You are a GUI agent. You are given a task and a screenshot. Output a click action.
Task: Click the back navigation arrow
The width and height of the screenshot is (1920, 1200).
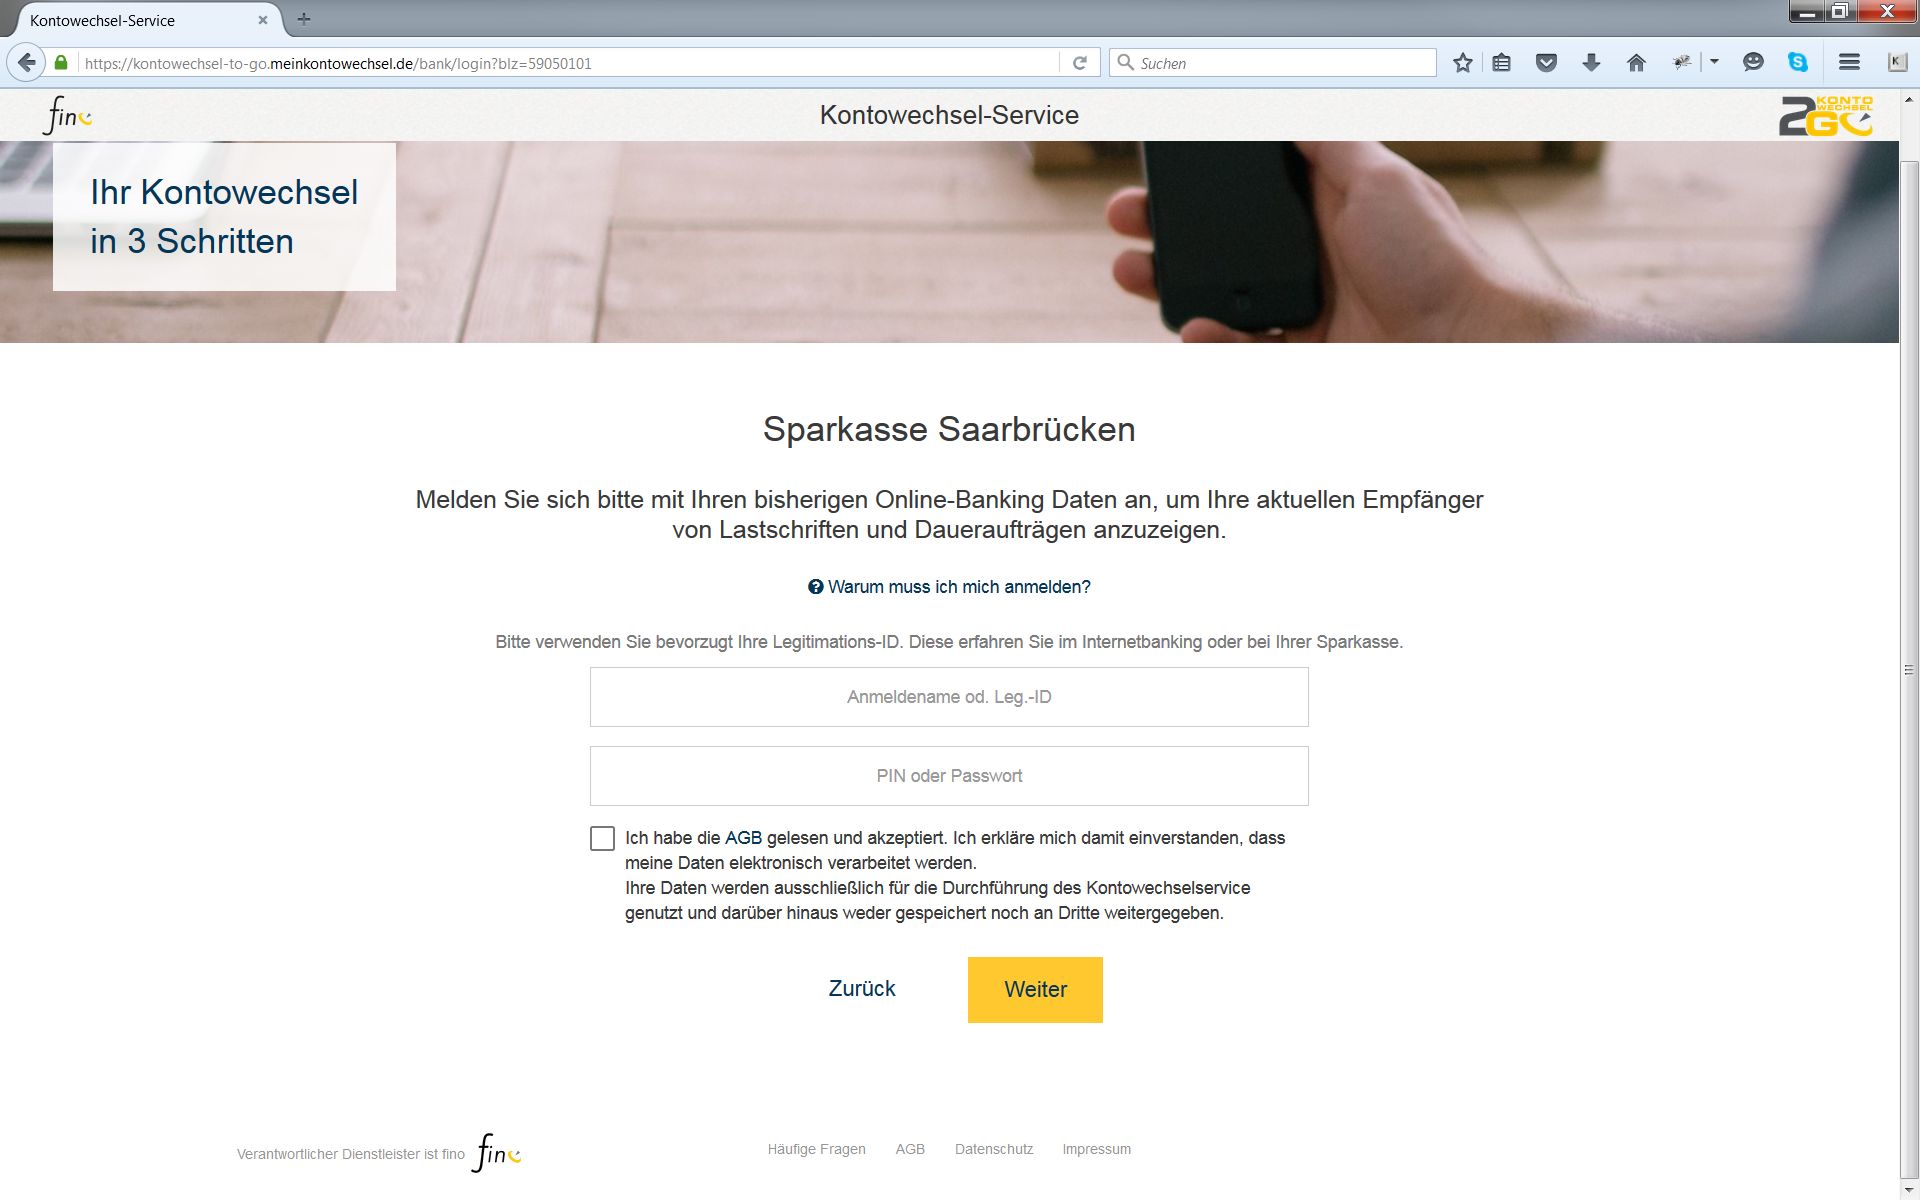point(27,63)
